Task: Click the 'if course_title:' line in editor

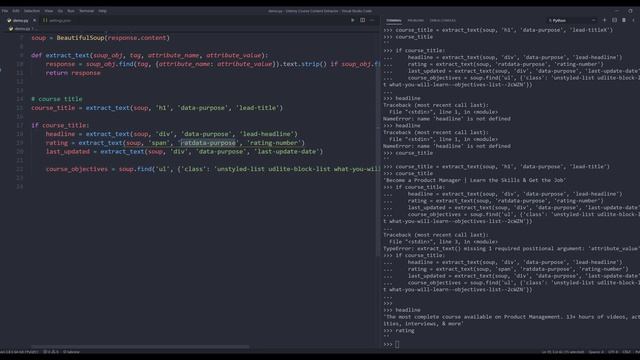Action: pyautogui.click(x=60, y=125)
